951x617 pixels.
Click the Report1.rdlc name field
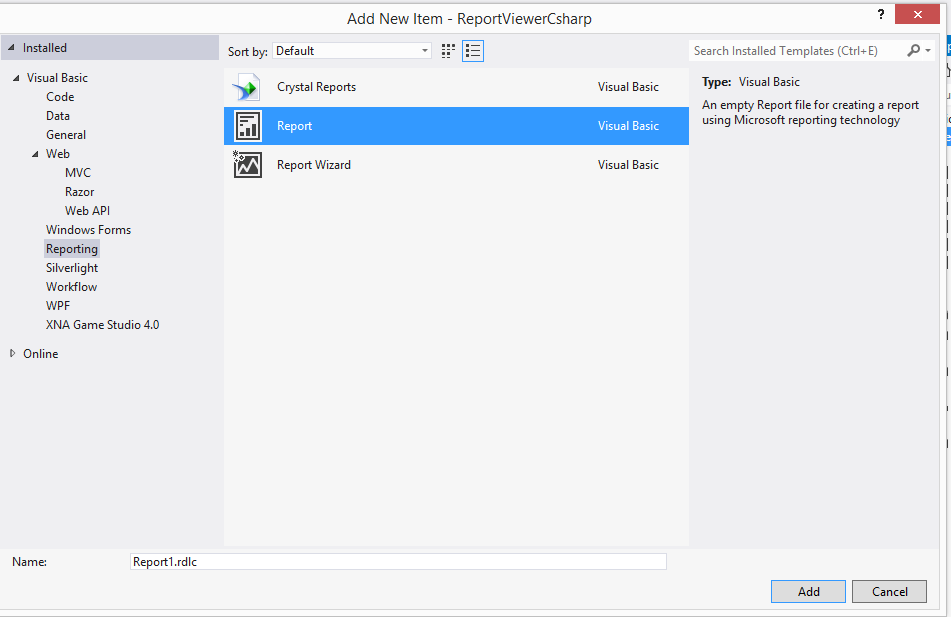tap(398, 561)
